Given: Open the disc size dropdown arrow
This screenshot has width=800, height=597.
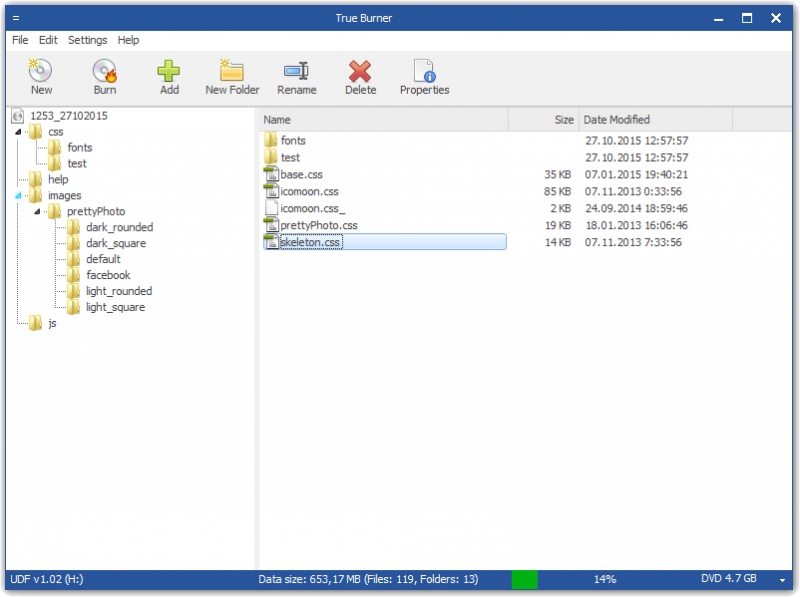Looking at the screenshot, I should point(782,580).
